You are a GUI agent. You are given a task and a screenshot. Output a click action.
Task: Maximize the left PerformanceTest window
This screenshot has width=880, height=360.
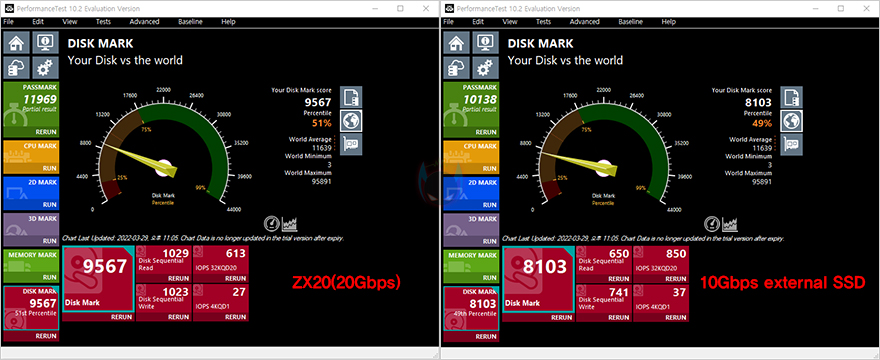pyautogui.click(x=400, y=8)
